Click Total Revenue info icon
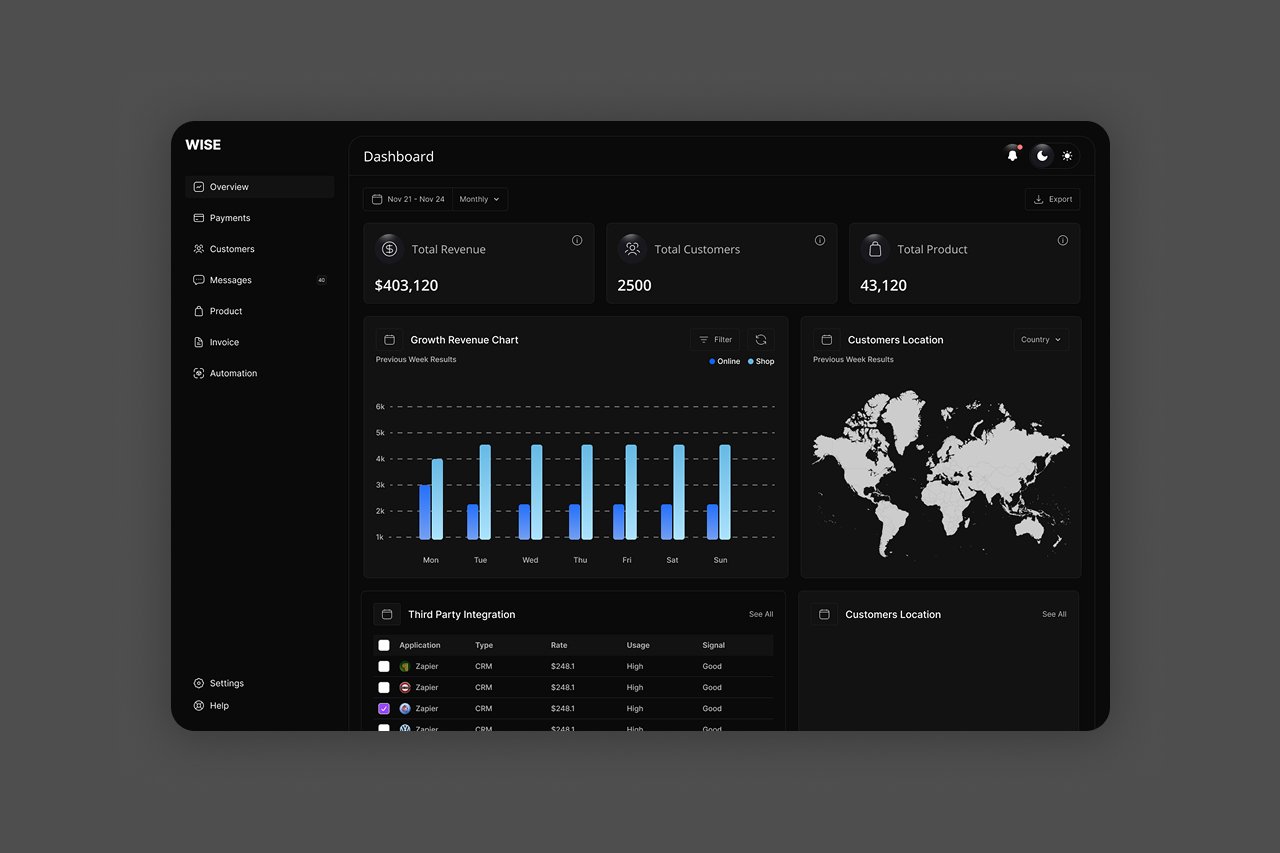Viewport: 1280px width, 853px height. click(577, 240)
